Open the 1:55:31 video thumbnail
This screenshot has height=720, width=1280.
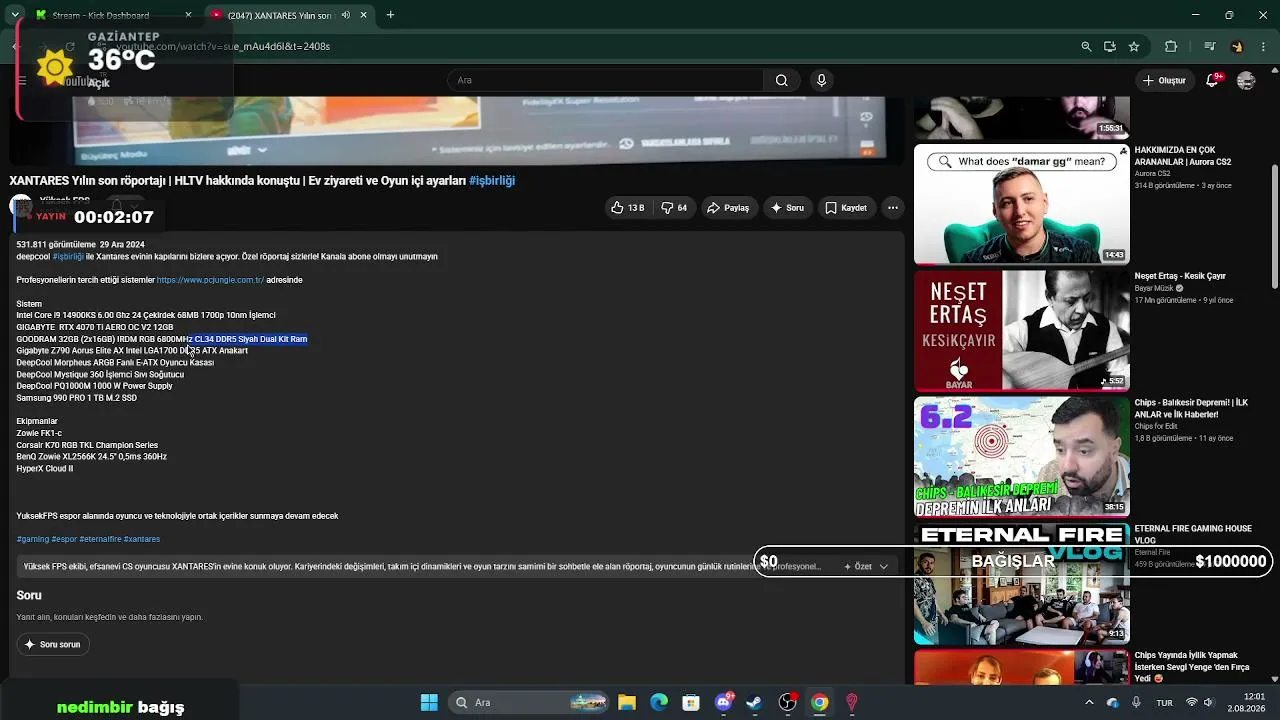1022,118
